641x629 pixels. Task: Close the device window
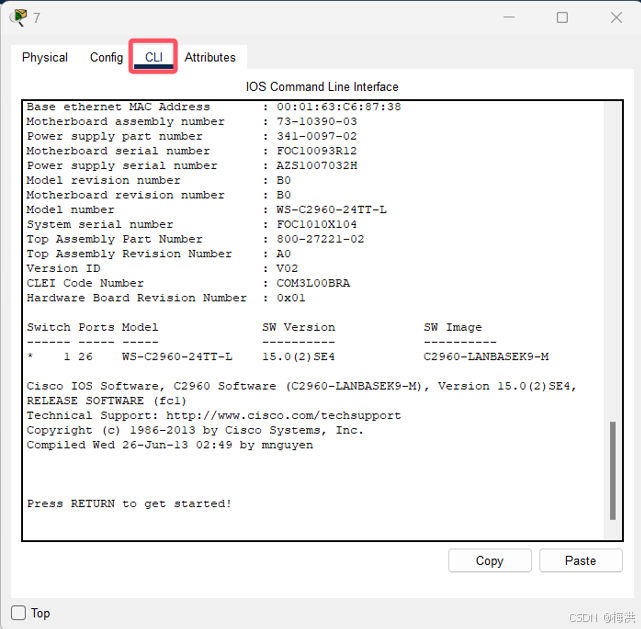click(616, 17)
